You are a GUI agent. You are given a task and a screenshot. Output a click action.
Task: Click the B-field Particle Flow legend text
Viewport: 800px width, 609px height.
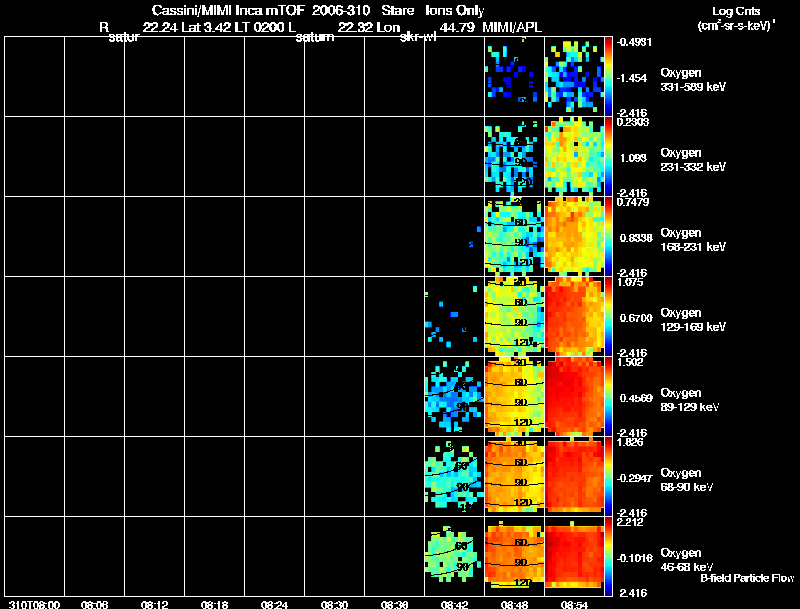point(747,578)
